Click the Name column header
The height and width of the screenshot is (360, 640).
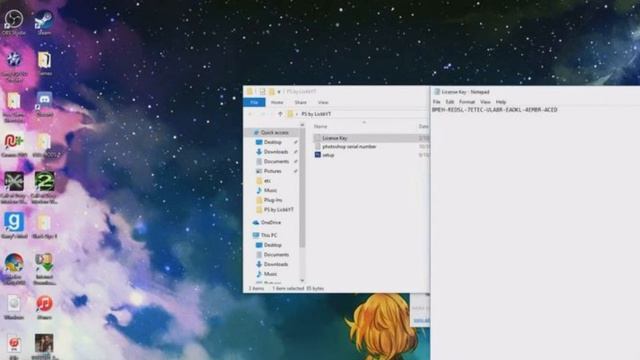(320, 127)
